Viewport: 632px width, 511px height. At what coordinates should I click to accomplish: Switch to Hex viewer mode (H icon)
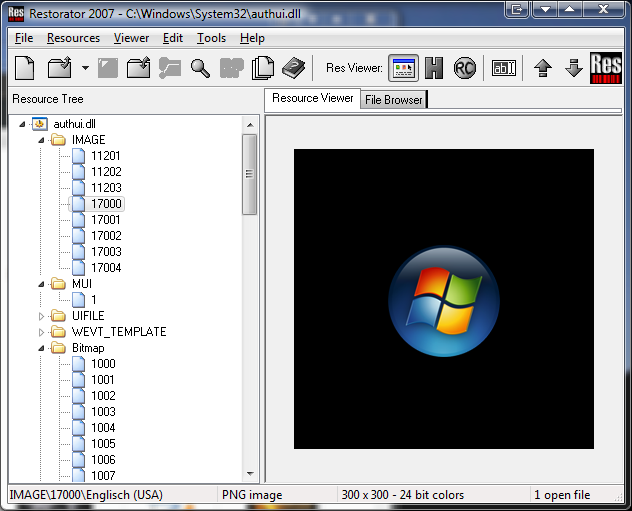(x=434, y=68)
